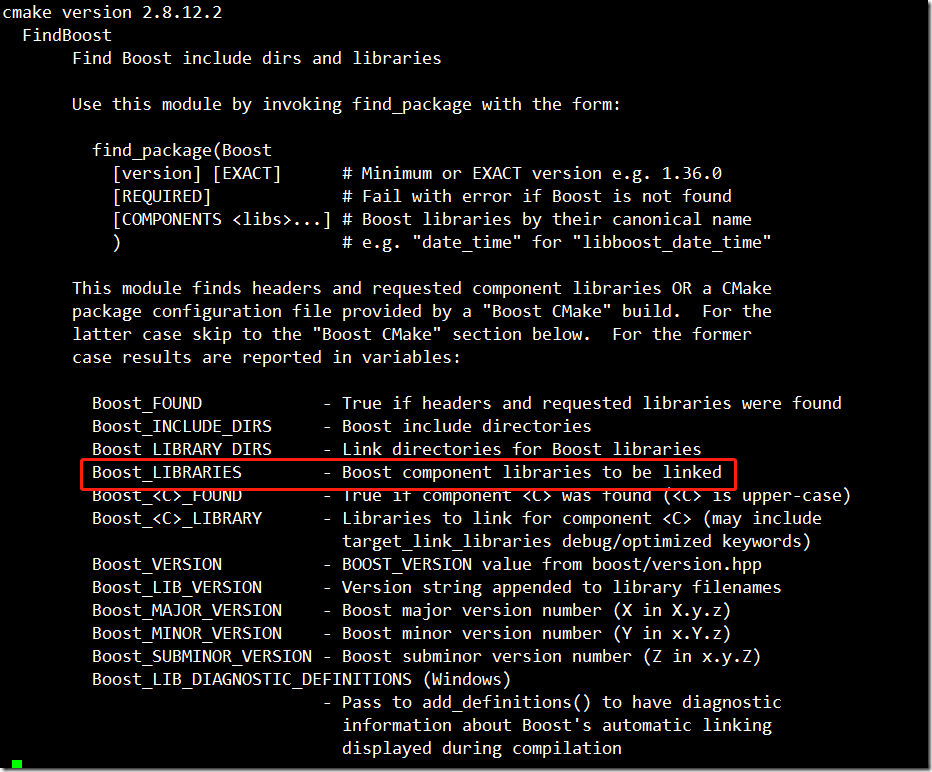Click the Boost_MINOR_VERSION variable name
Viewport: 932px width, 772px height.
coord(186,633)
